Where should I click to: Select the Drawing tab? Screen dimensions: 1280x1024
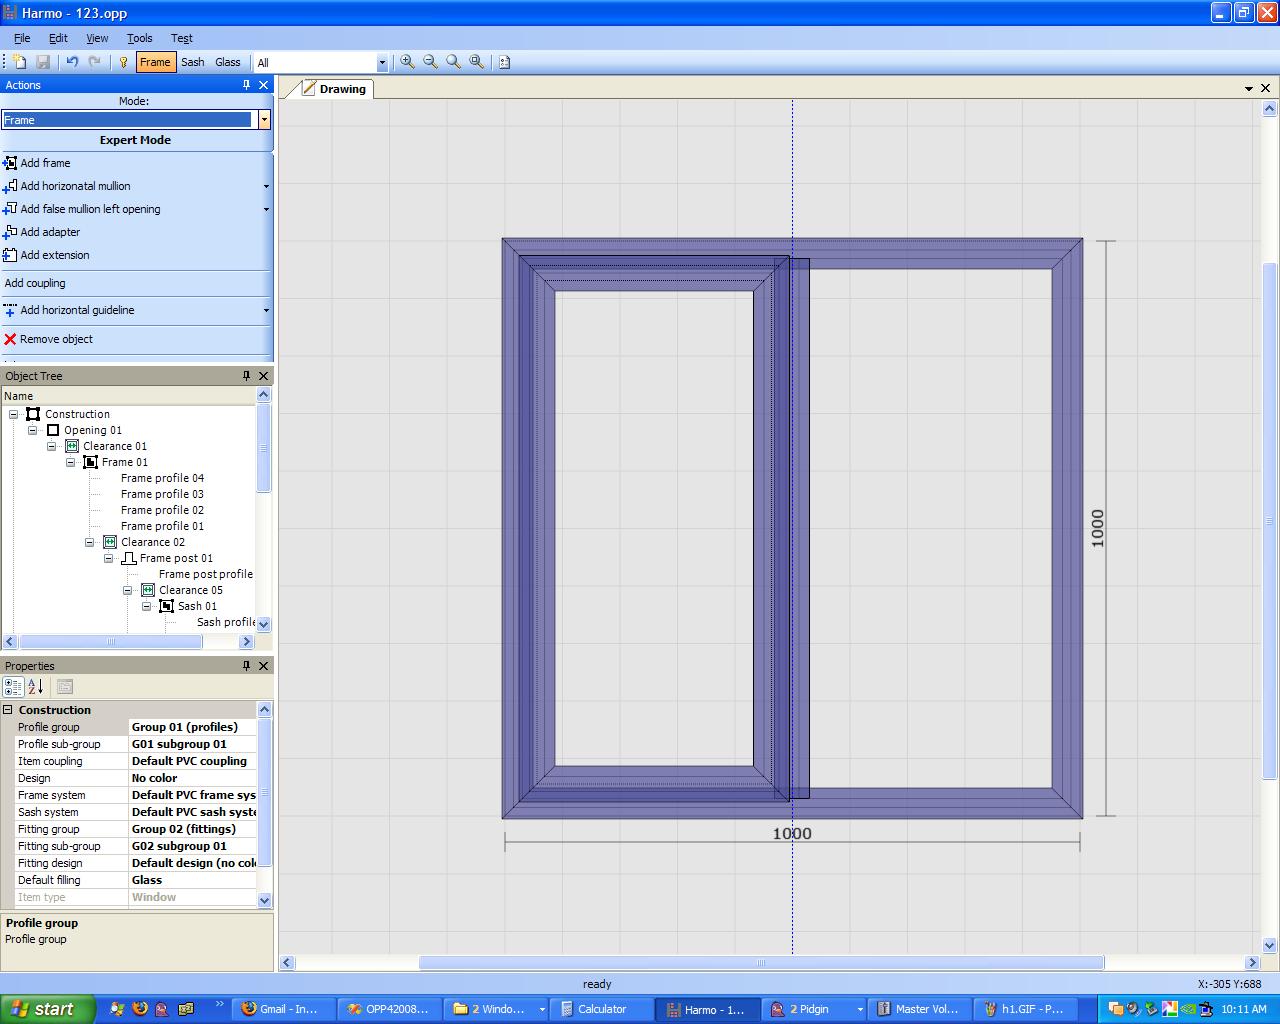(x=334, y=89)
